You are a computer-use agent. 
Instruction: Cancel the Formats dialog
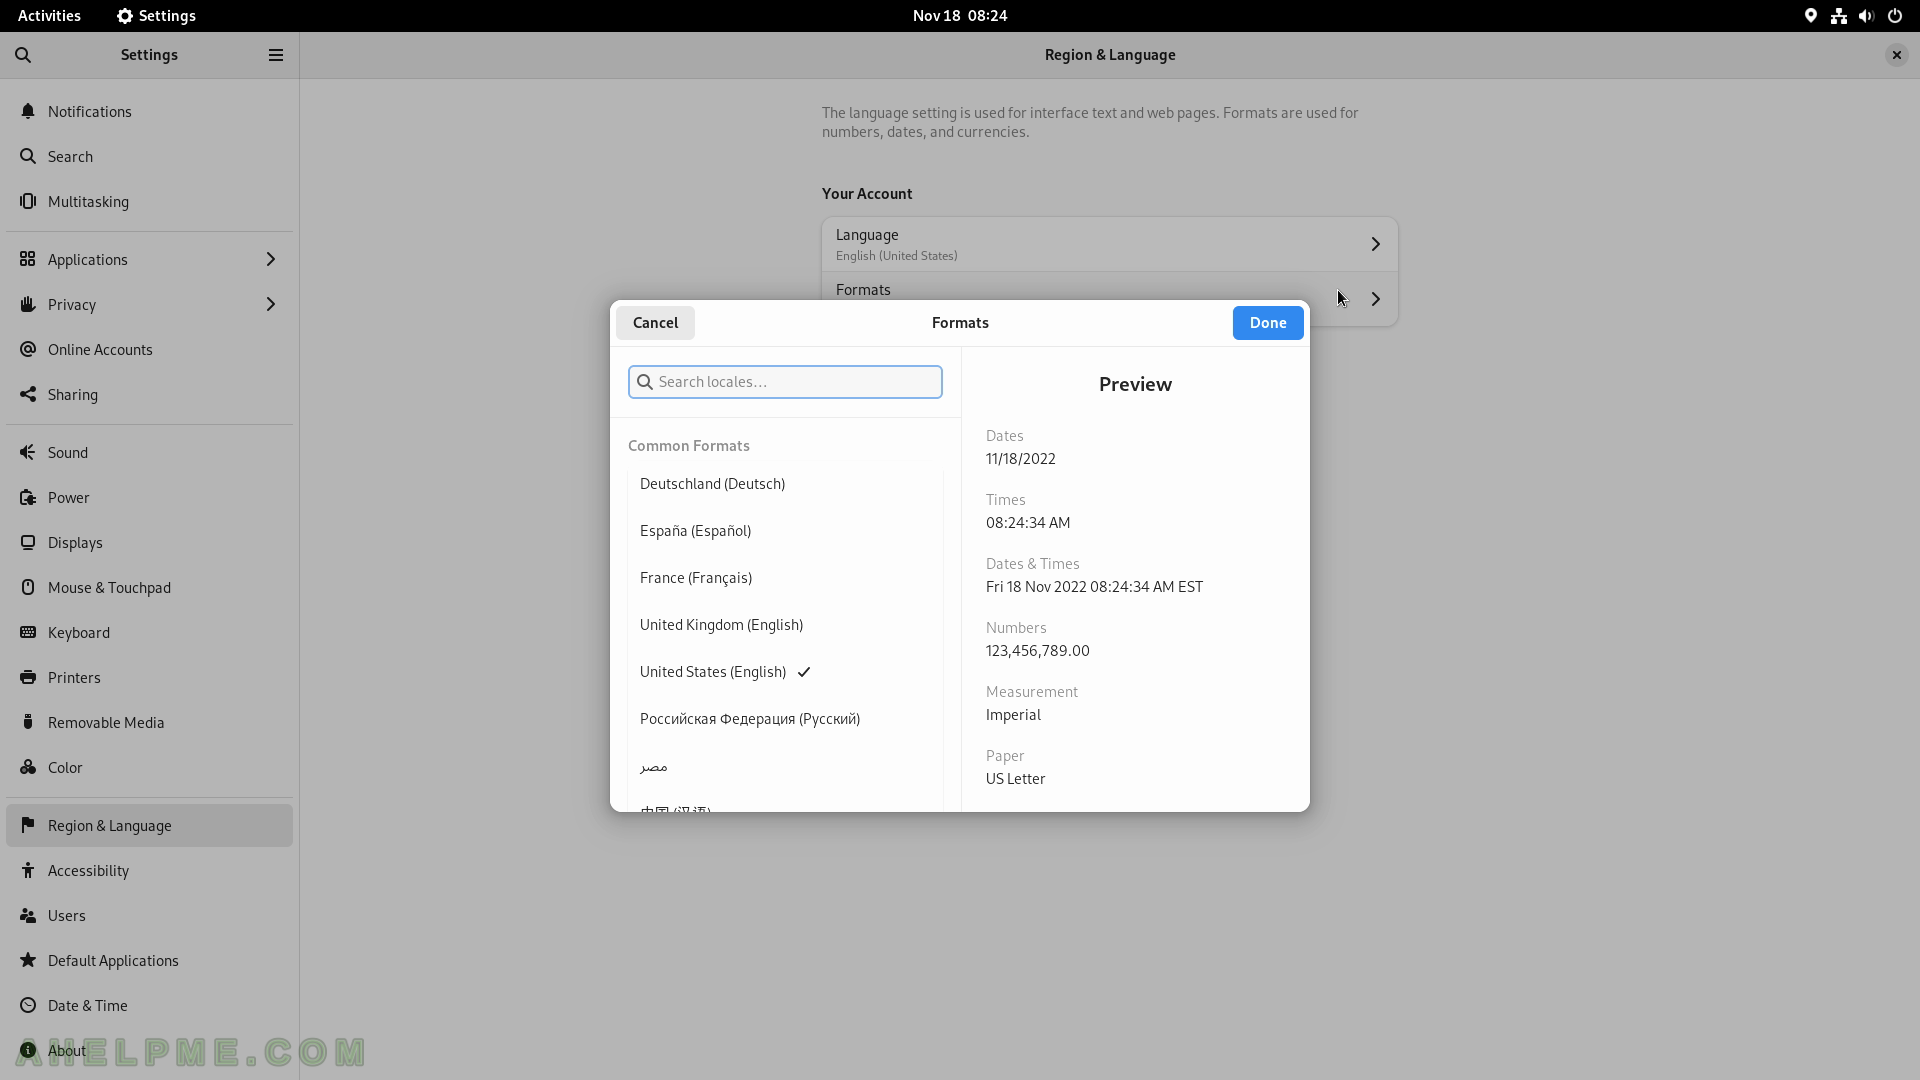[x=655, y=323]
